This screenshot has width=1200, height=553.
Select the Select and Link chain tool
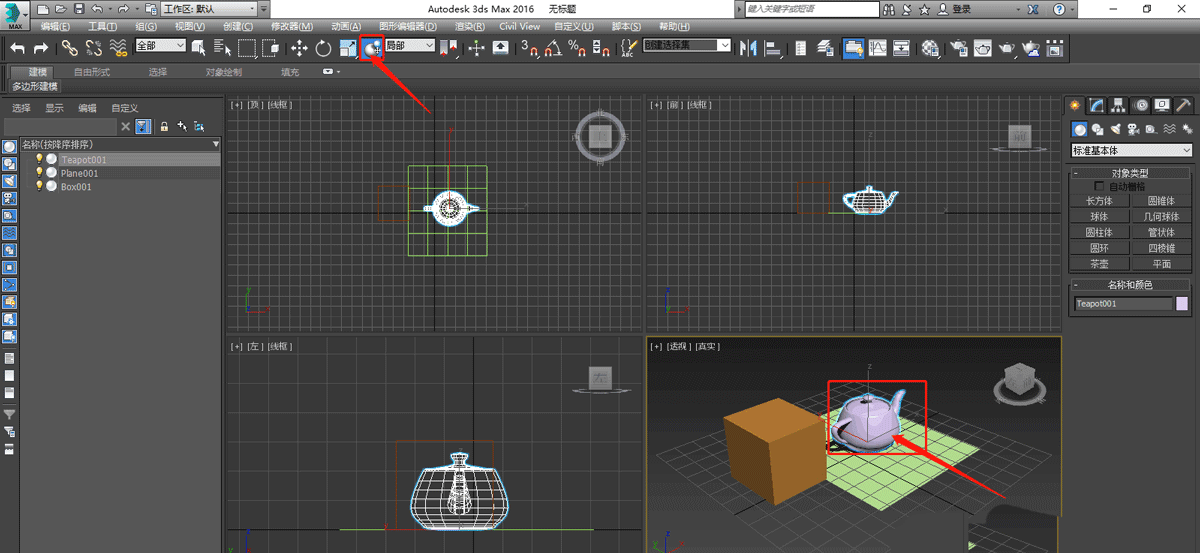(x=69, y=47)
